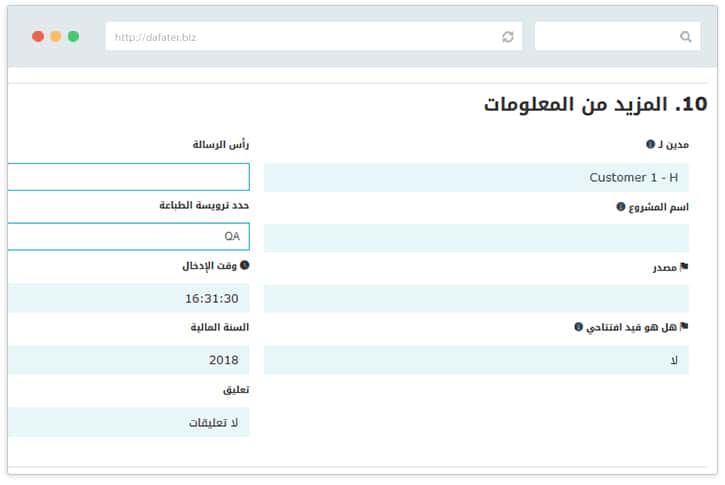Click the empty اسم المشروع field
The width and height of the screenshot is (725, 485).
(476, 238)
